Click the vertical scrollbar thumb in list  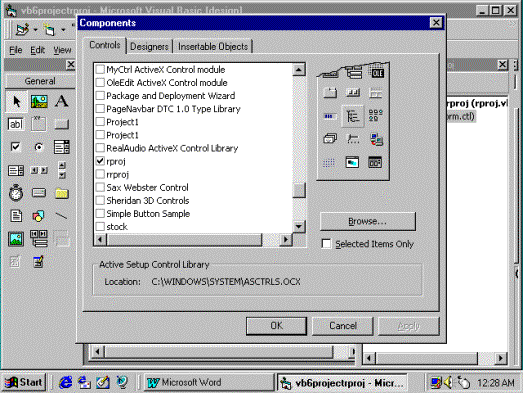[299, 190]
